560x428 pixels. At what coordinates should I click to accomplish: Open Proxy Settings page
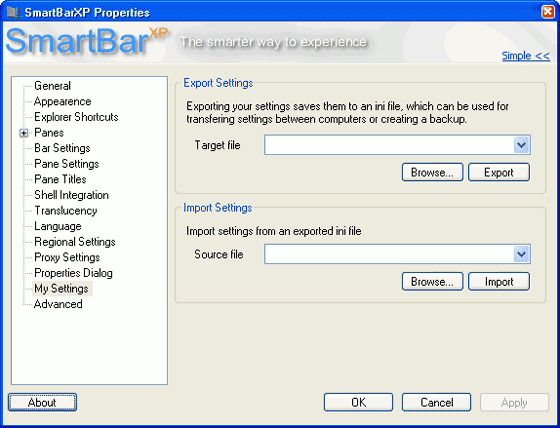67,257
